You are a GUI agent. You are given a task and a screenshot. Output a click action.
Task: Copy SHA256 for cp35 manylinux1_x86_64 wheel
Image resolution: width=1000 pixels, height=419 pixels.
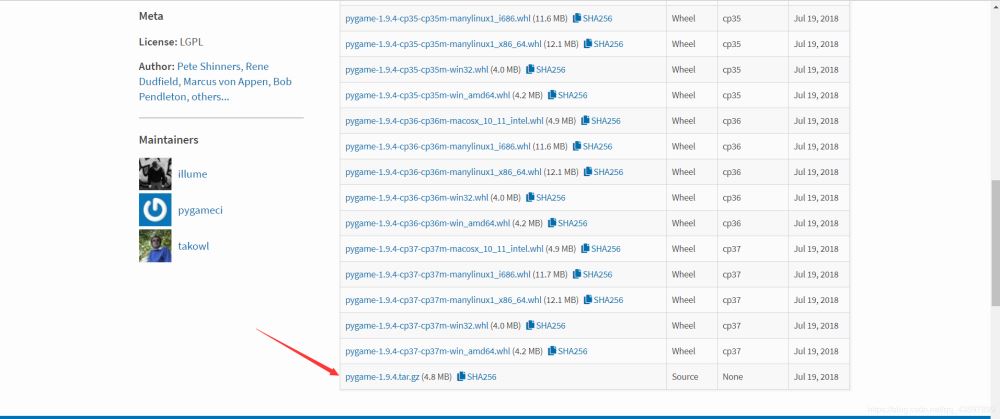tap(603, 44)
